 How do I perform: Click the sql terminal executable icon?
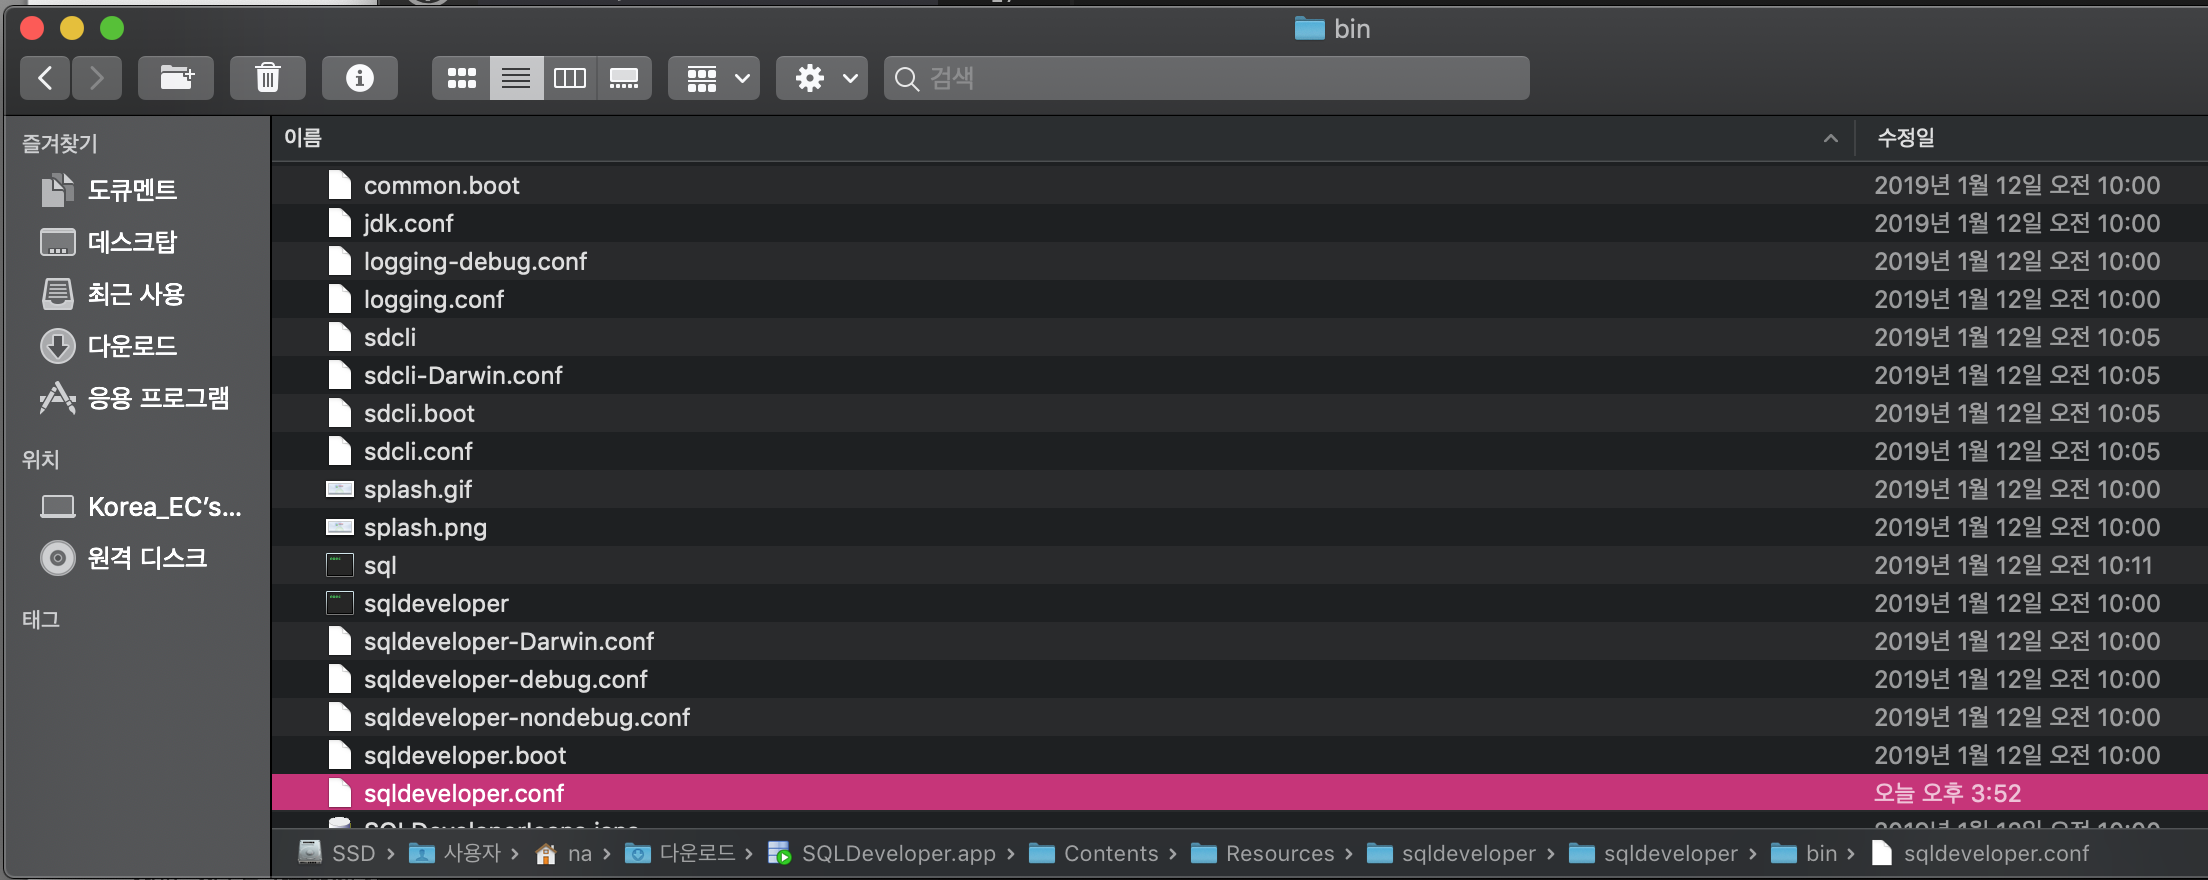point(340,565)
